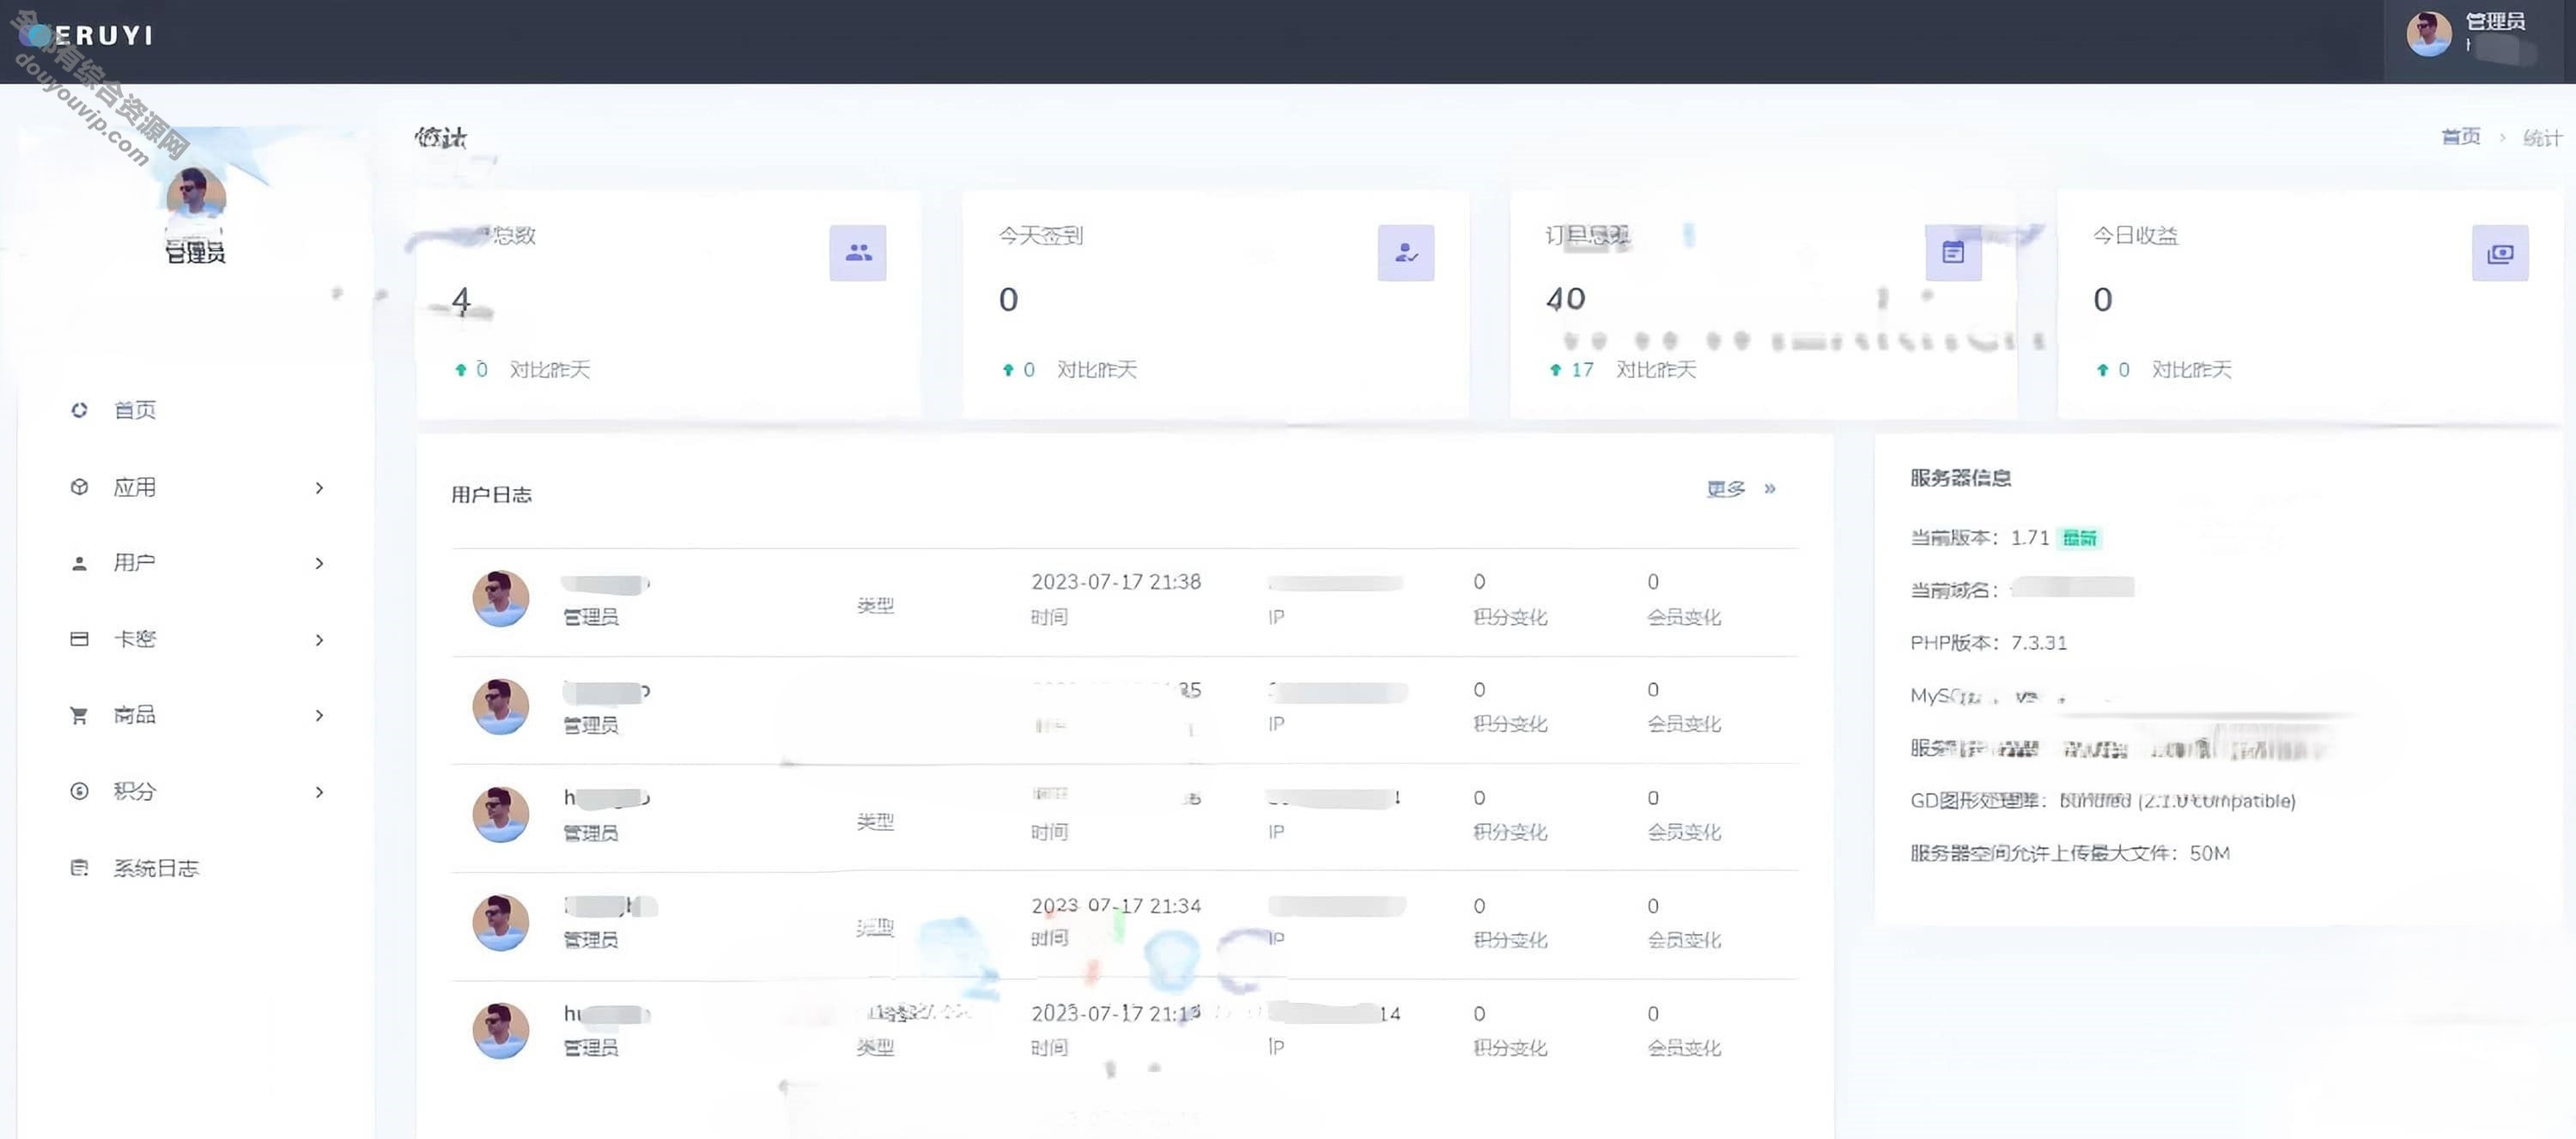Image resolution: width=2576 pixels, height=1139 pixels.
Task: Click the PHP版本: 7.3.31 line
Action: (x=1988, y=643)
